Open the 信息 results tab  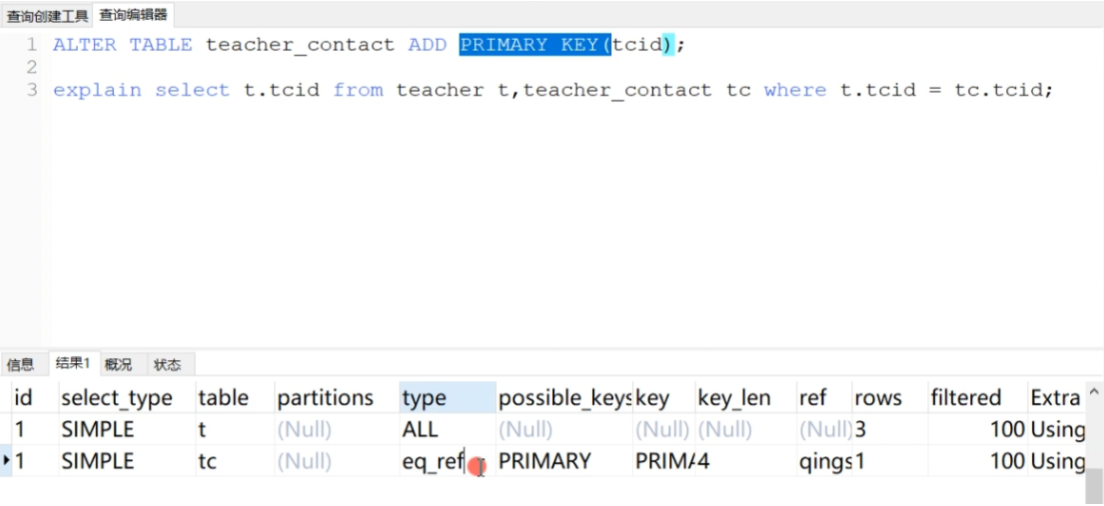pyautogui.click(x=20, y=365)
